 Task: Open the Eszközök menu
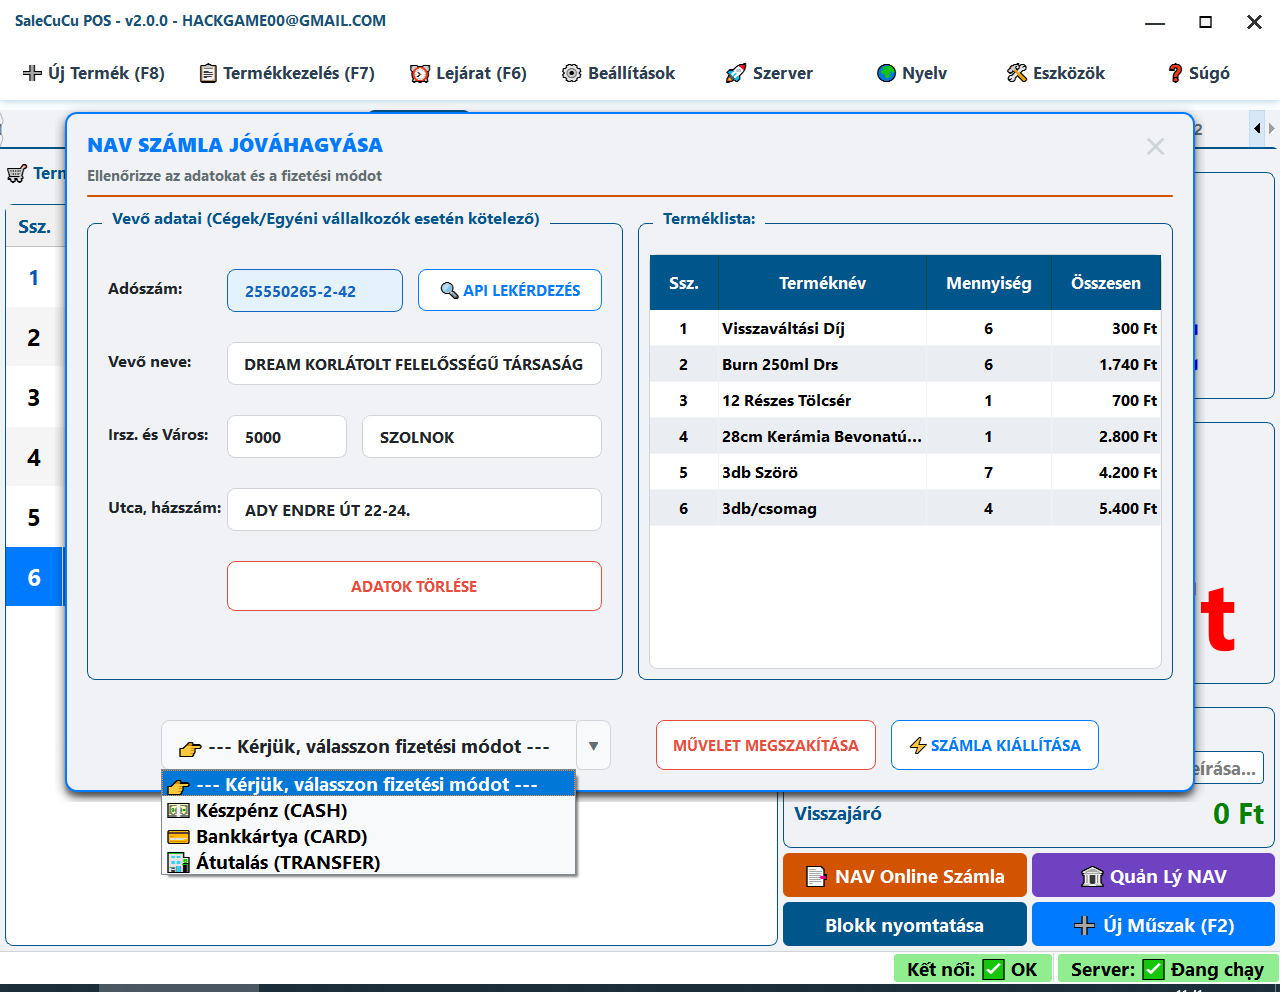(x=1056, y=73)
